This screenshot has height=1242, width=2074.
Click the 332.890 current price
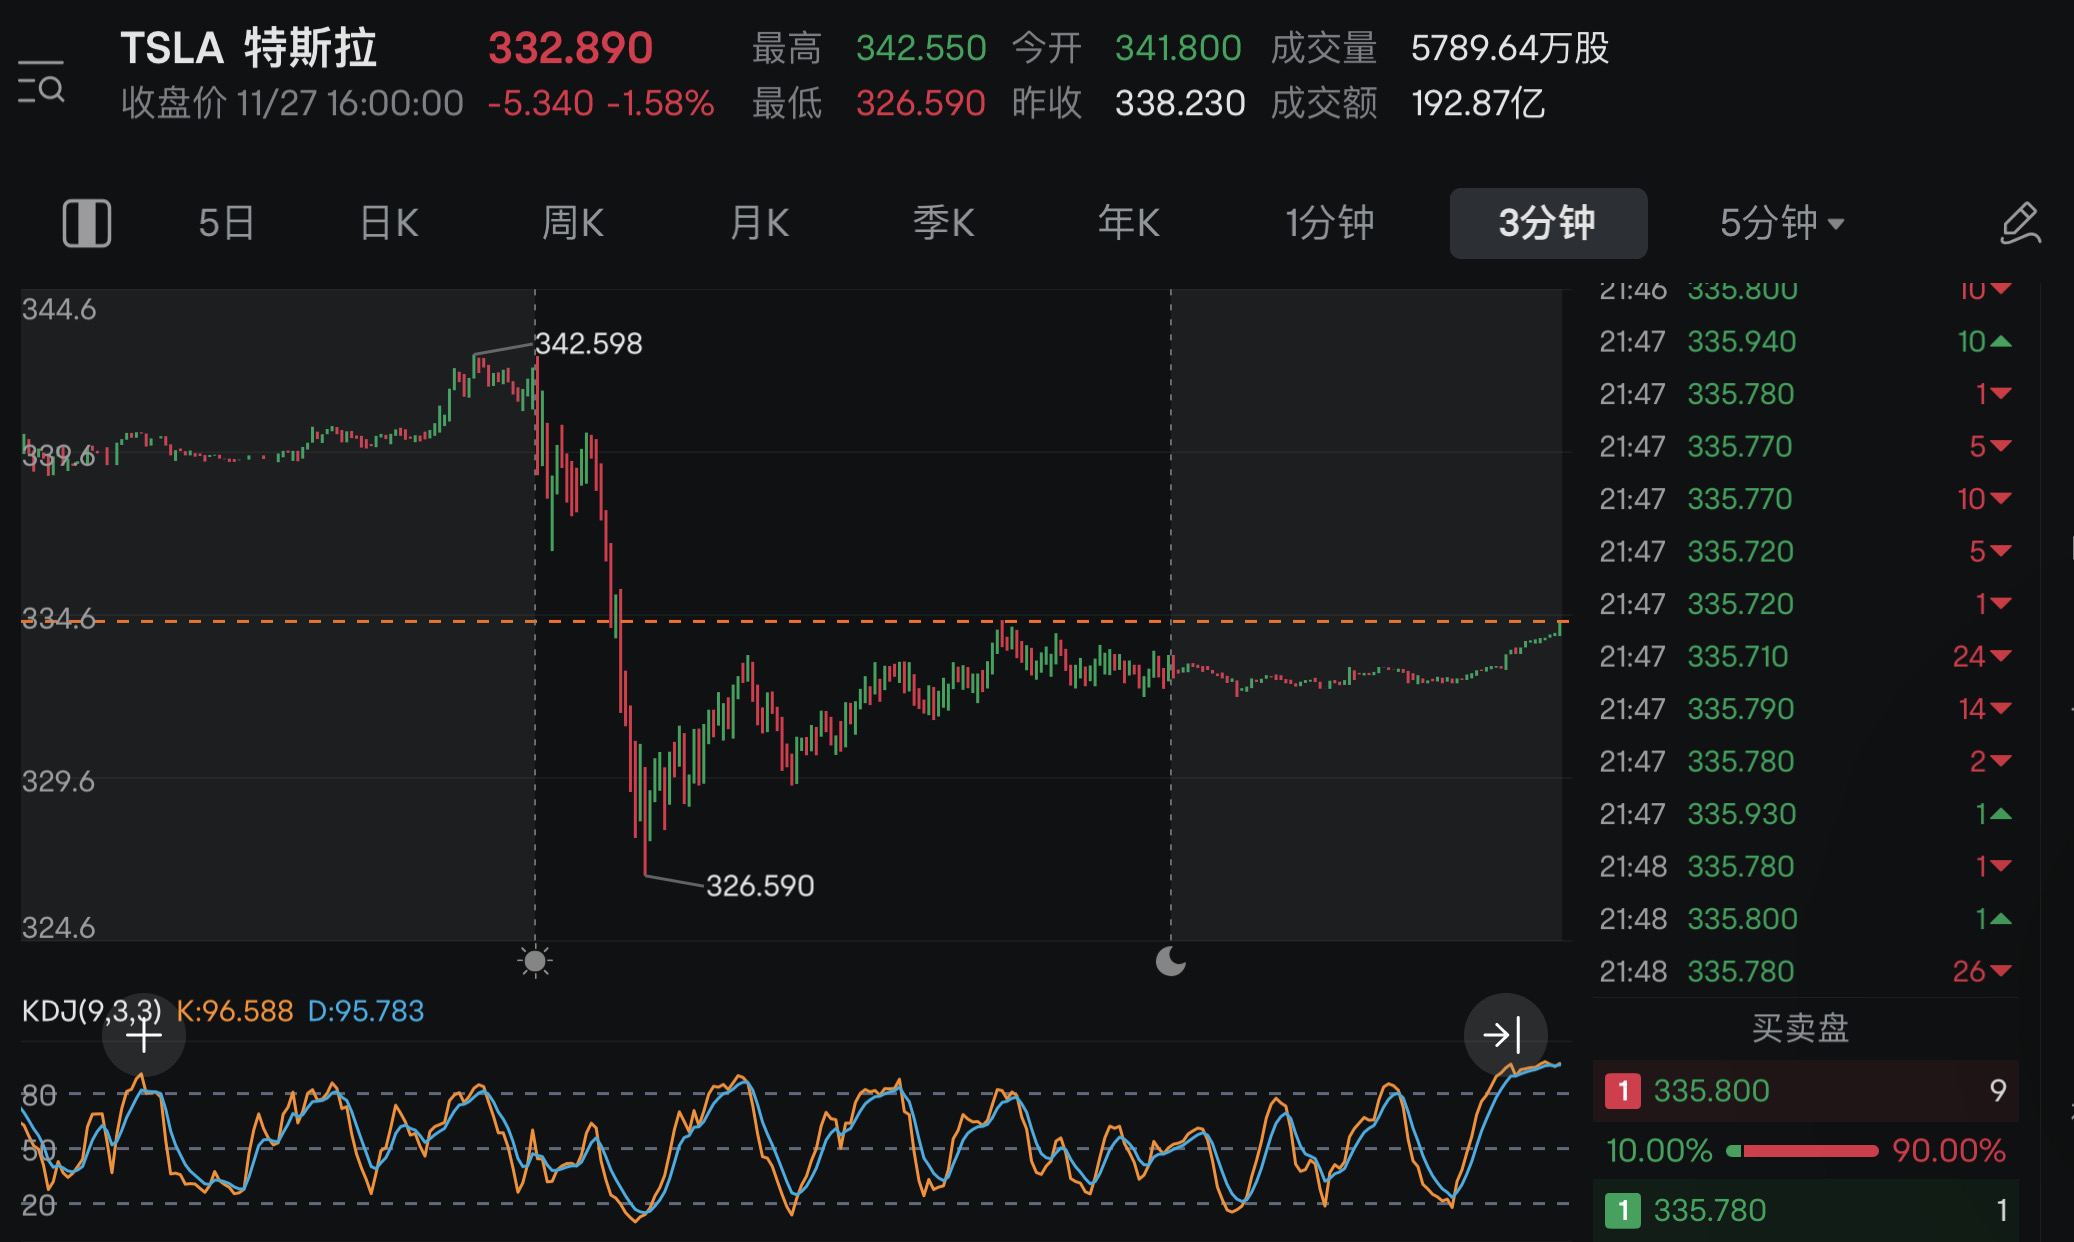570,48
